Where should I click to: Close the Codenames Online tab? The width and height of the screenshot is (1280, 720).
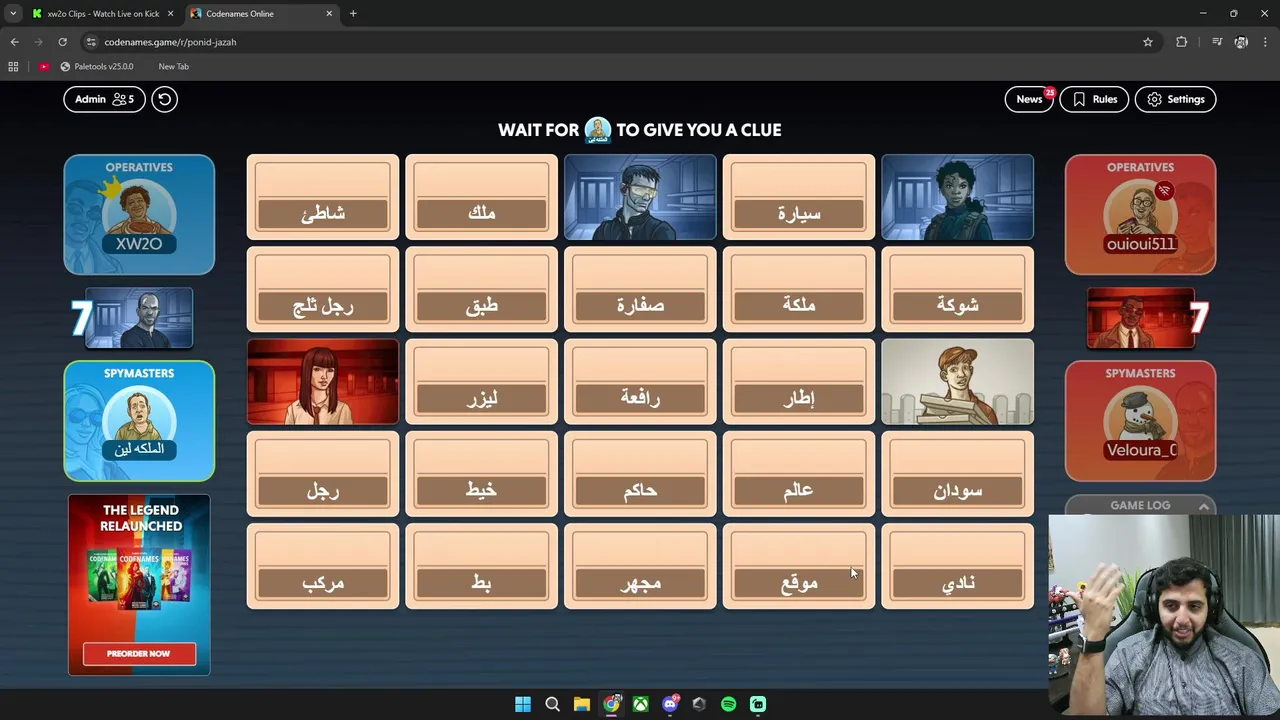click(329, 14)
